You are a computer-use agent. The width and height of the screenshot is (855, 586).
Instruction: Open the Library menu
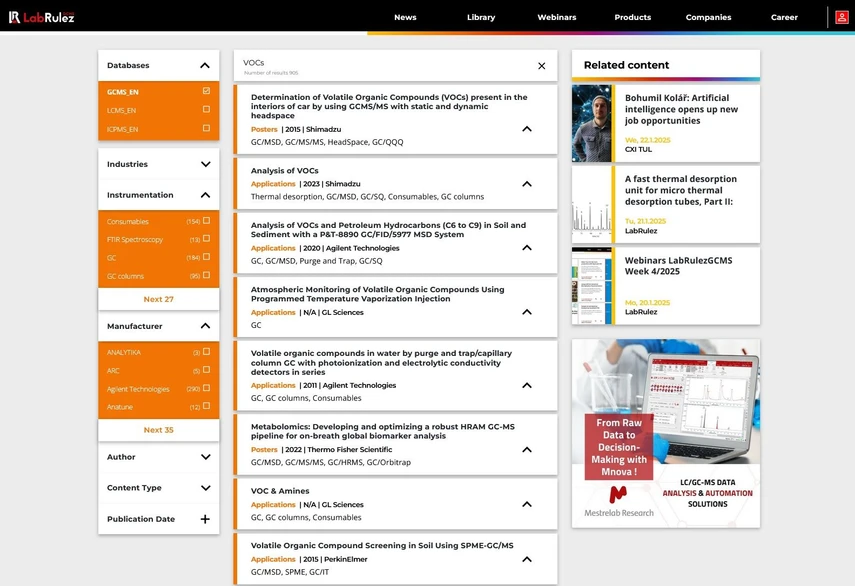481,17
